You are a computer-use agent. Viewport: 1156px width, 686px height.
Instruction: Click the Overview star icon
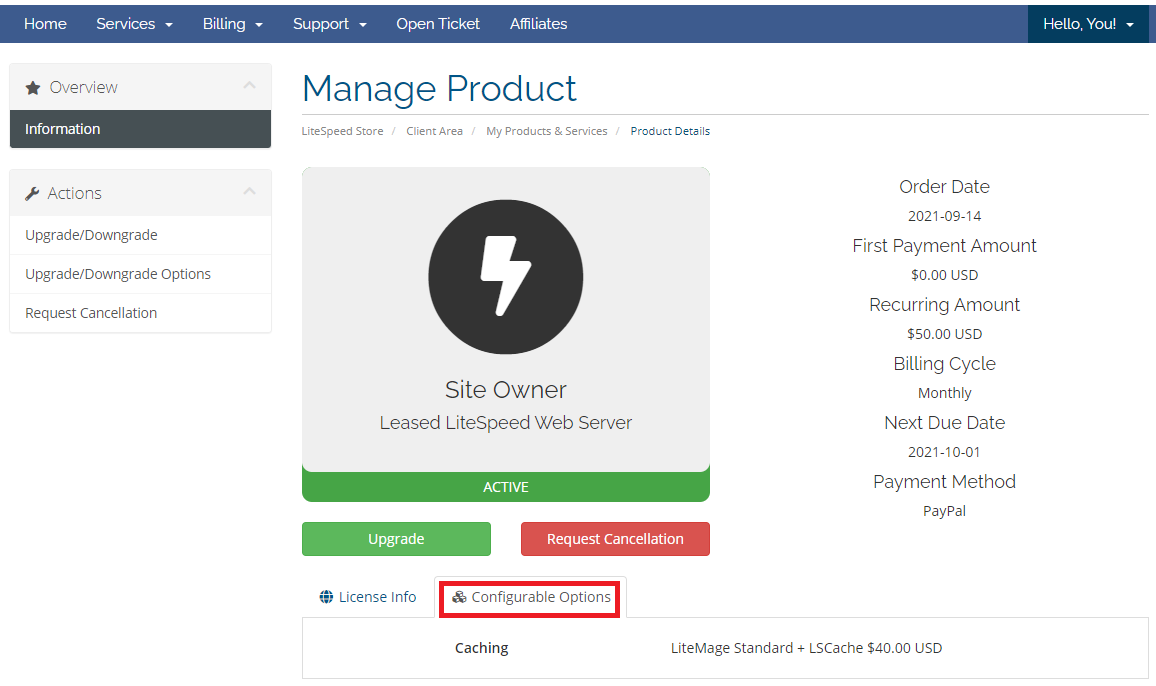click(x=32, y=88)
